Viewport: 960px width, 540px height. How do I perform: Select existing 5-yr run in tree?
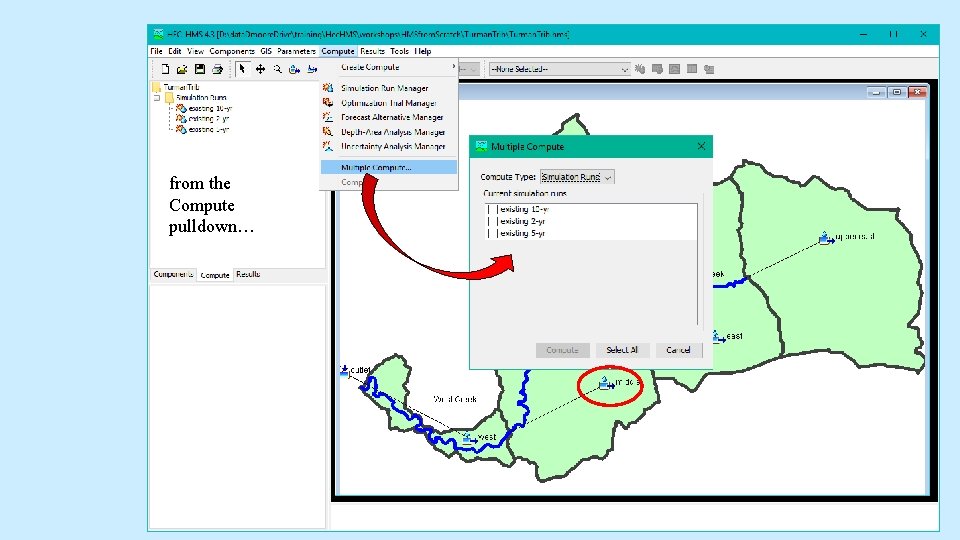[x=209, y=129]
